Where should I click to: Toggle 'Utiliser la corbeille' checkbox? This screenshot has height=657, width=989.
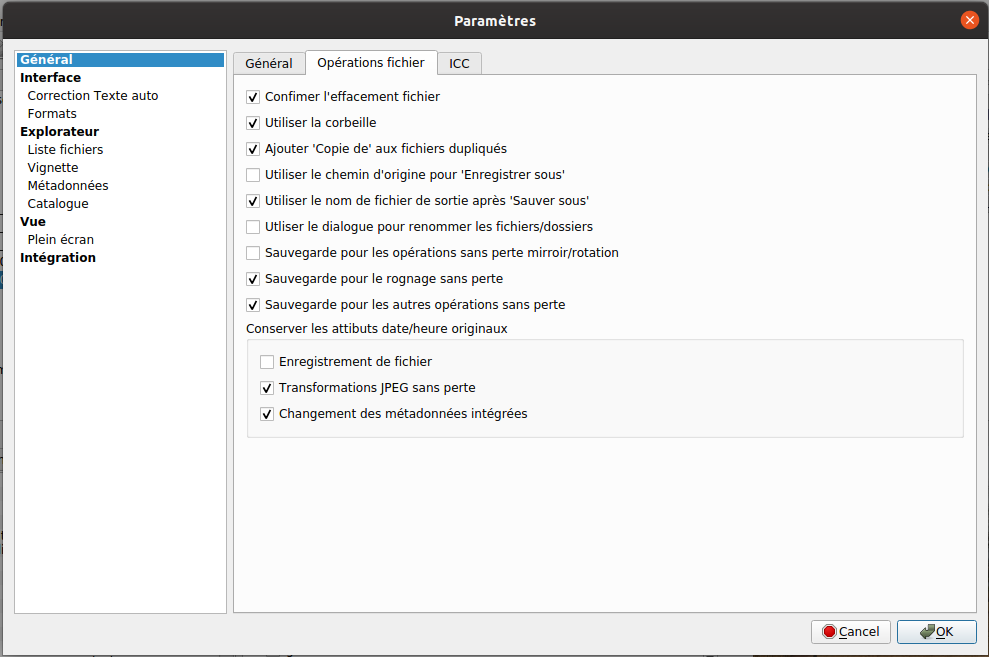[253, 123]
